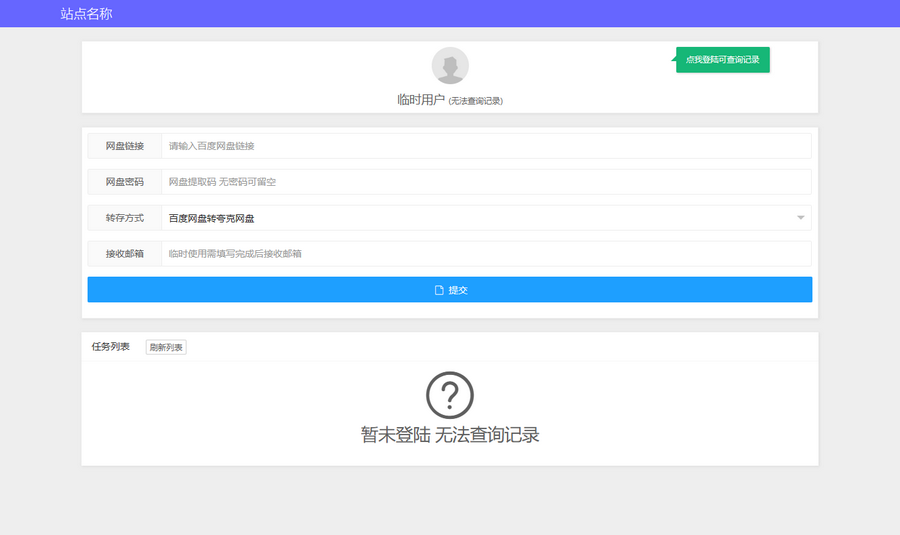Click the question mark circle icon
The width and height of the screenshot is (900, 535).
coord(450,395)
